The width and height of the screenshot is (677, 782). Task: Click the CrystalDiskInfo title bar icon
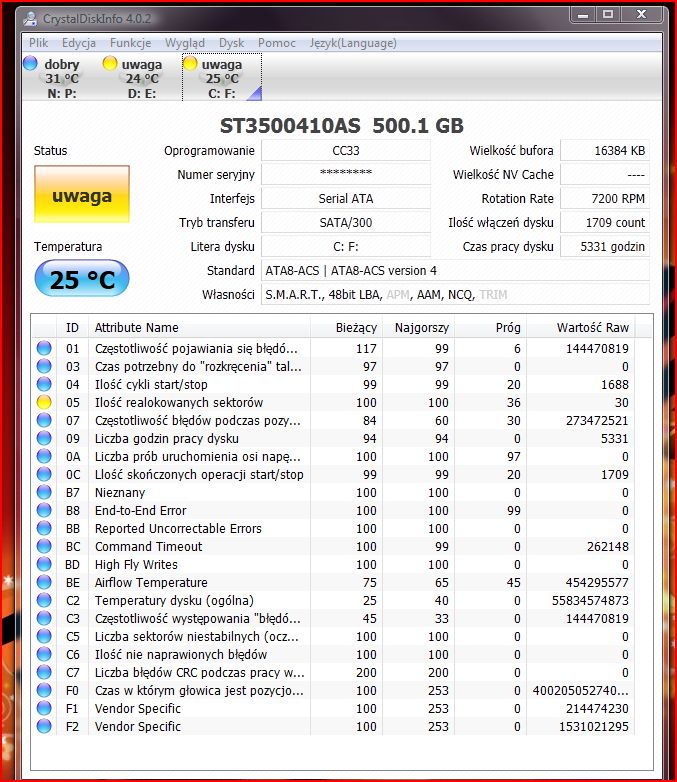30,18
